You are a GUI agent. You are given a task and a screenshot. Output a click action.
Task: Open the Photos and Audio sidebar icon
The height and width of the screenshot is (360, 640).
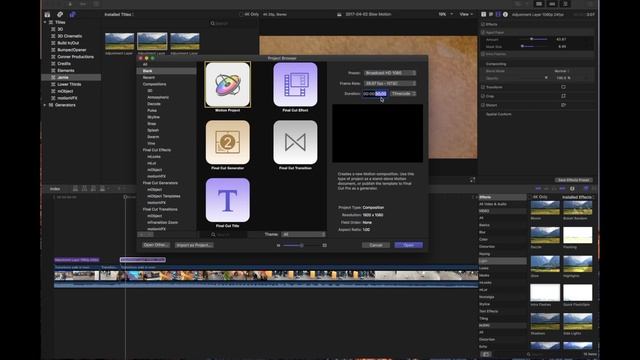tap(60, 14)
